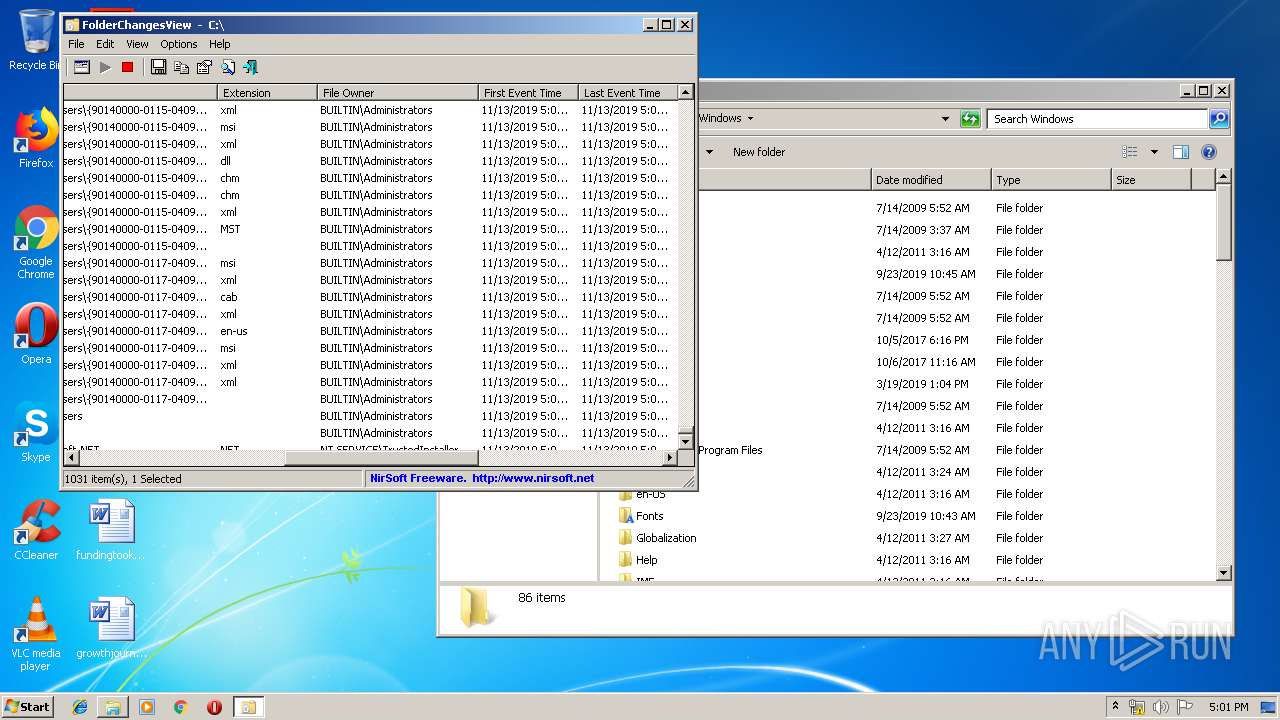Click Action Center flag in tray
Screen dimensions: 1280x720
coord(1185,707)
